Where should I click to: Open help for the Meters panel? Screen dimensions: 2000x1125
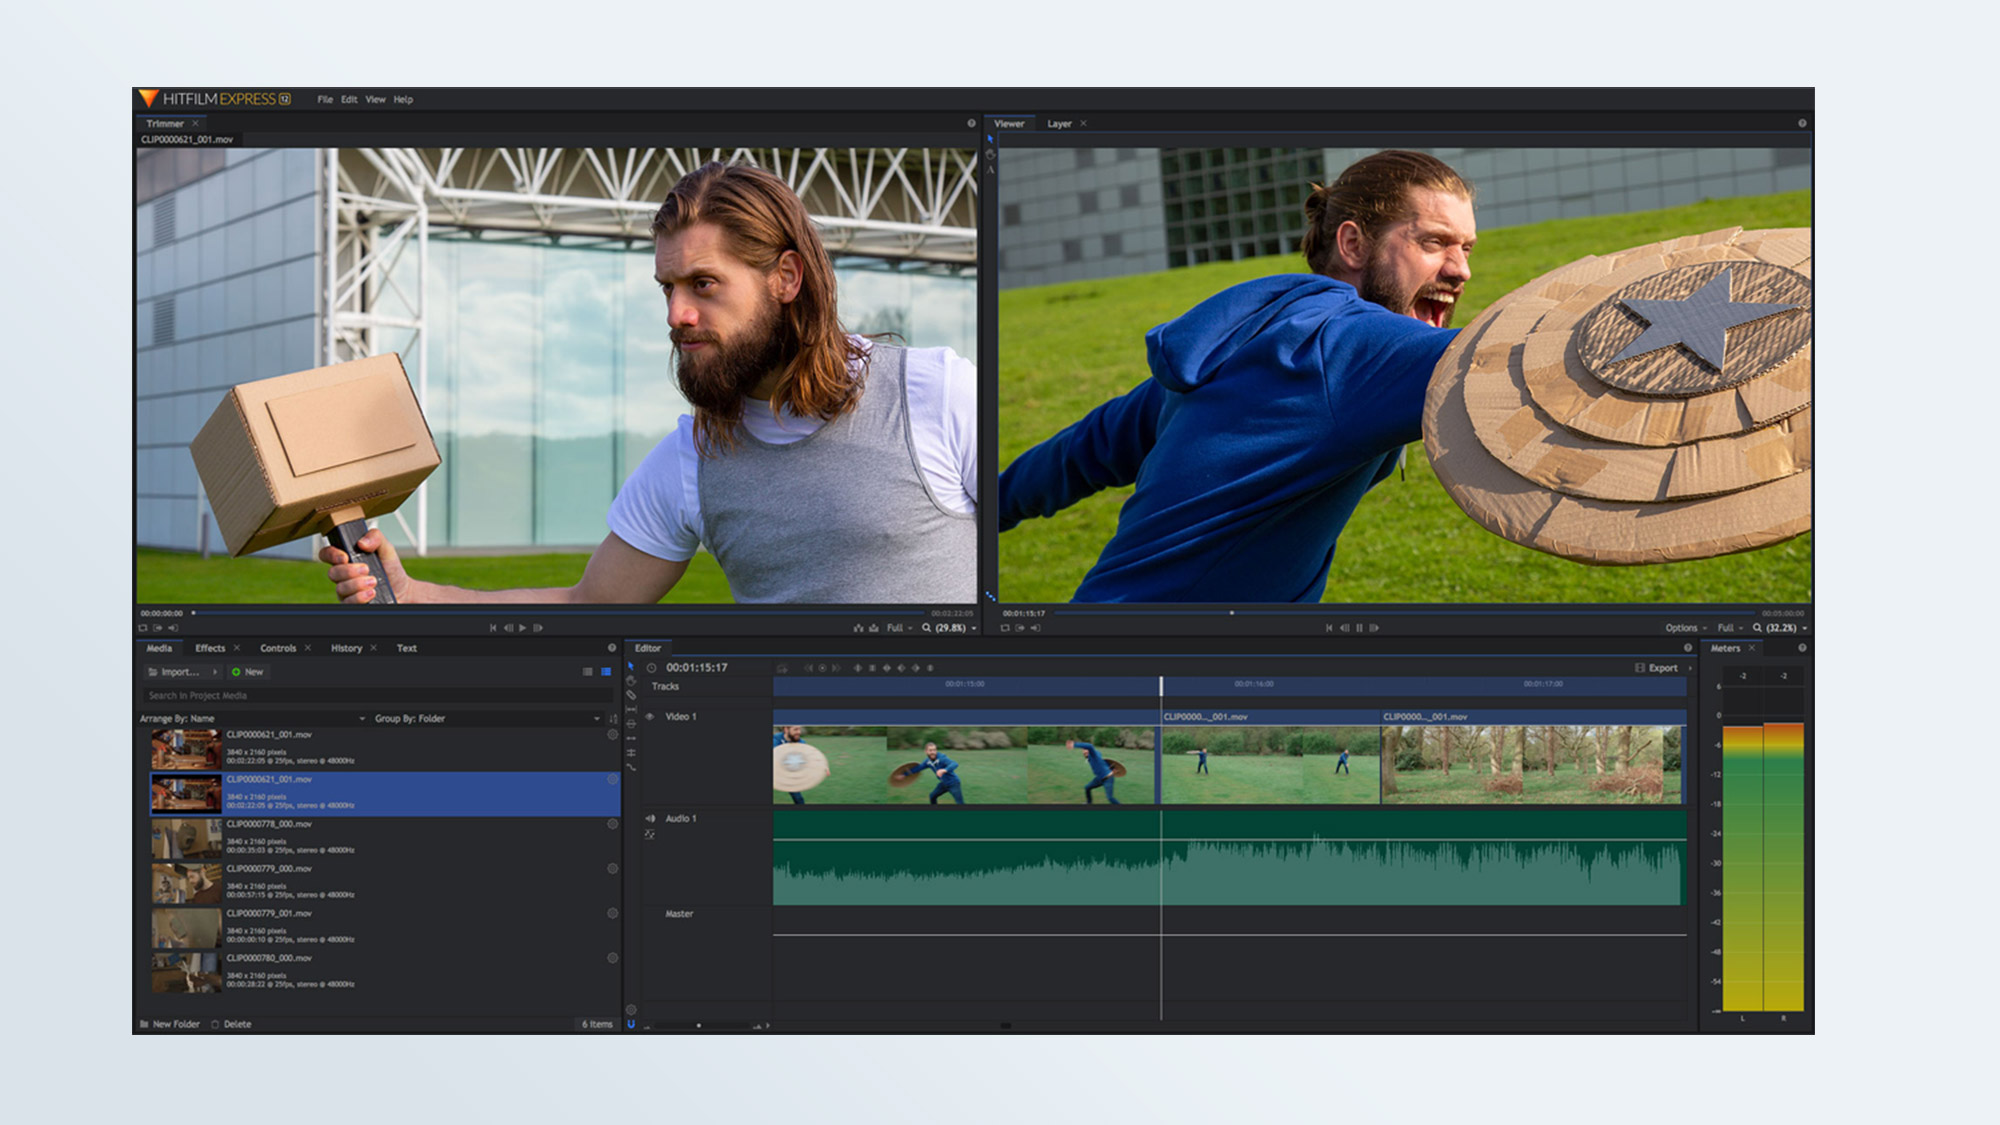[1802, 648]
